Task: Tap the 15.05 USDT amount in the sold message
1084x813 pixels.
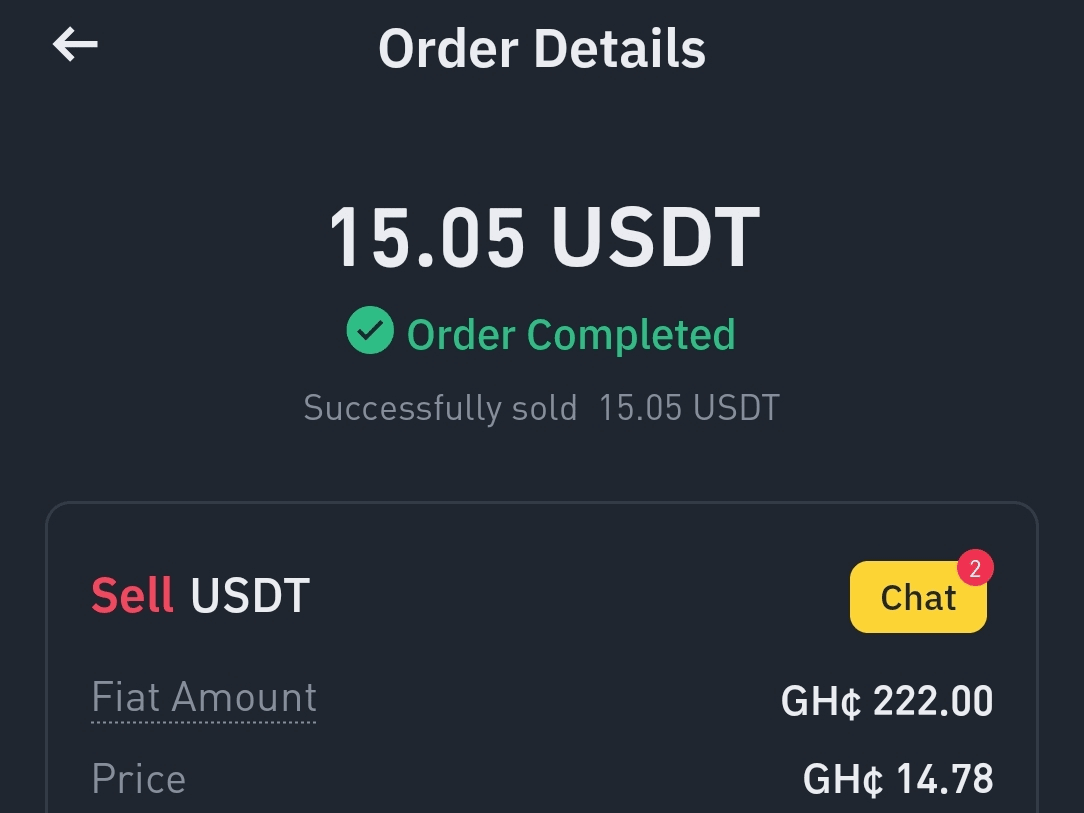Action: click(x=689, y=408)
